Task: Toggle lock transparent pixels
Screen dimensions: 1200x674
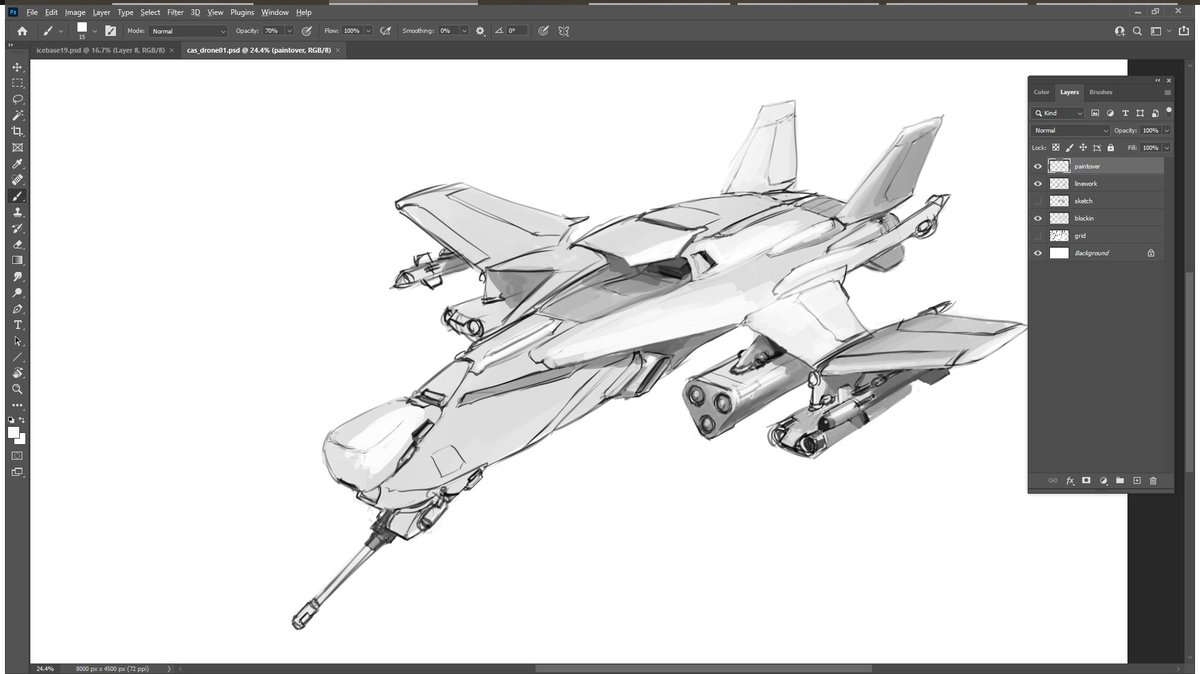Action: [x=1055, y=148]
